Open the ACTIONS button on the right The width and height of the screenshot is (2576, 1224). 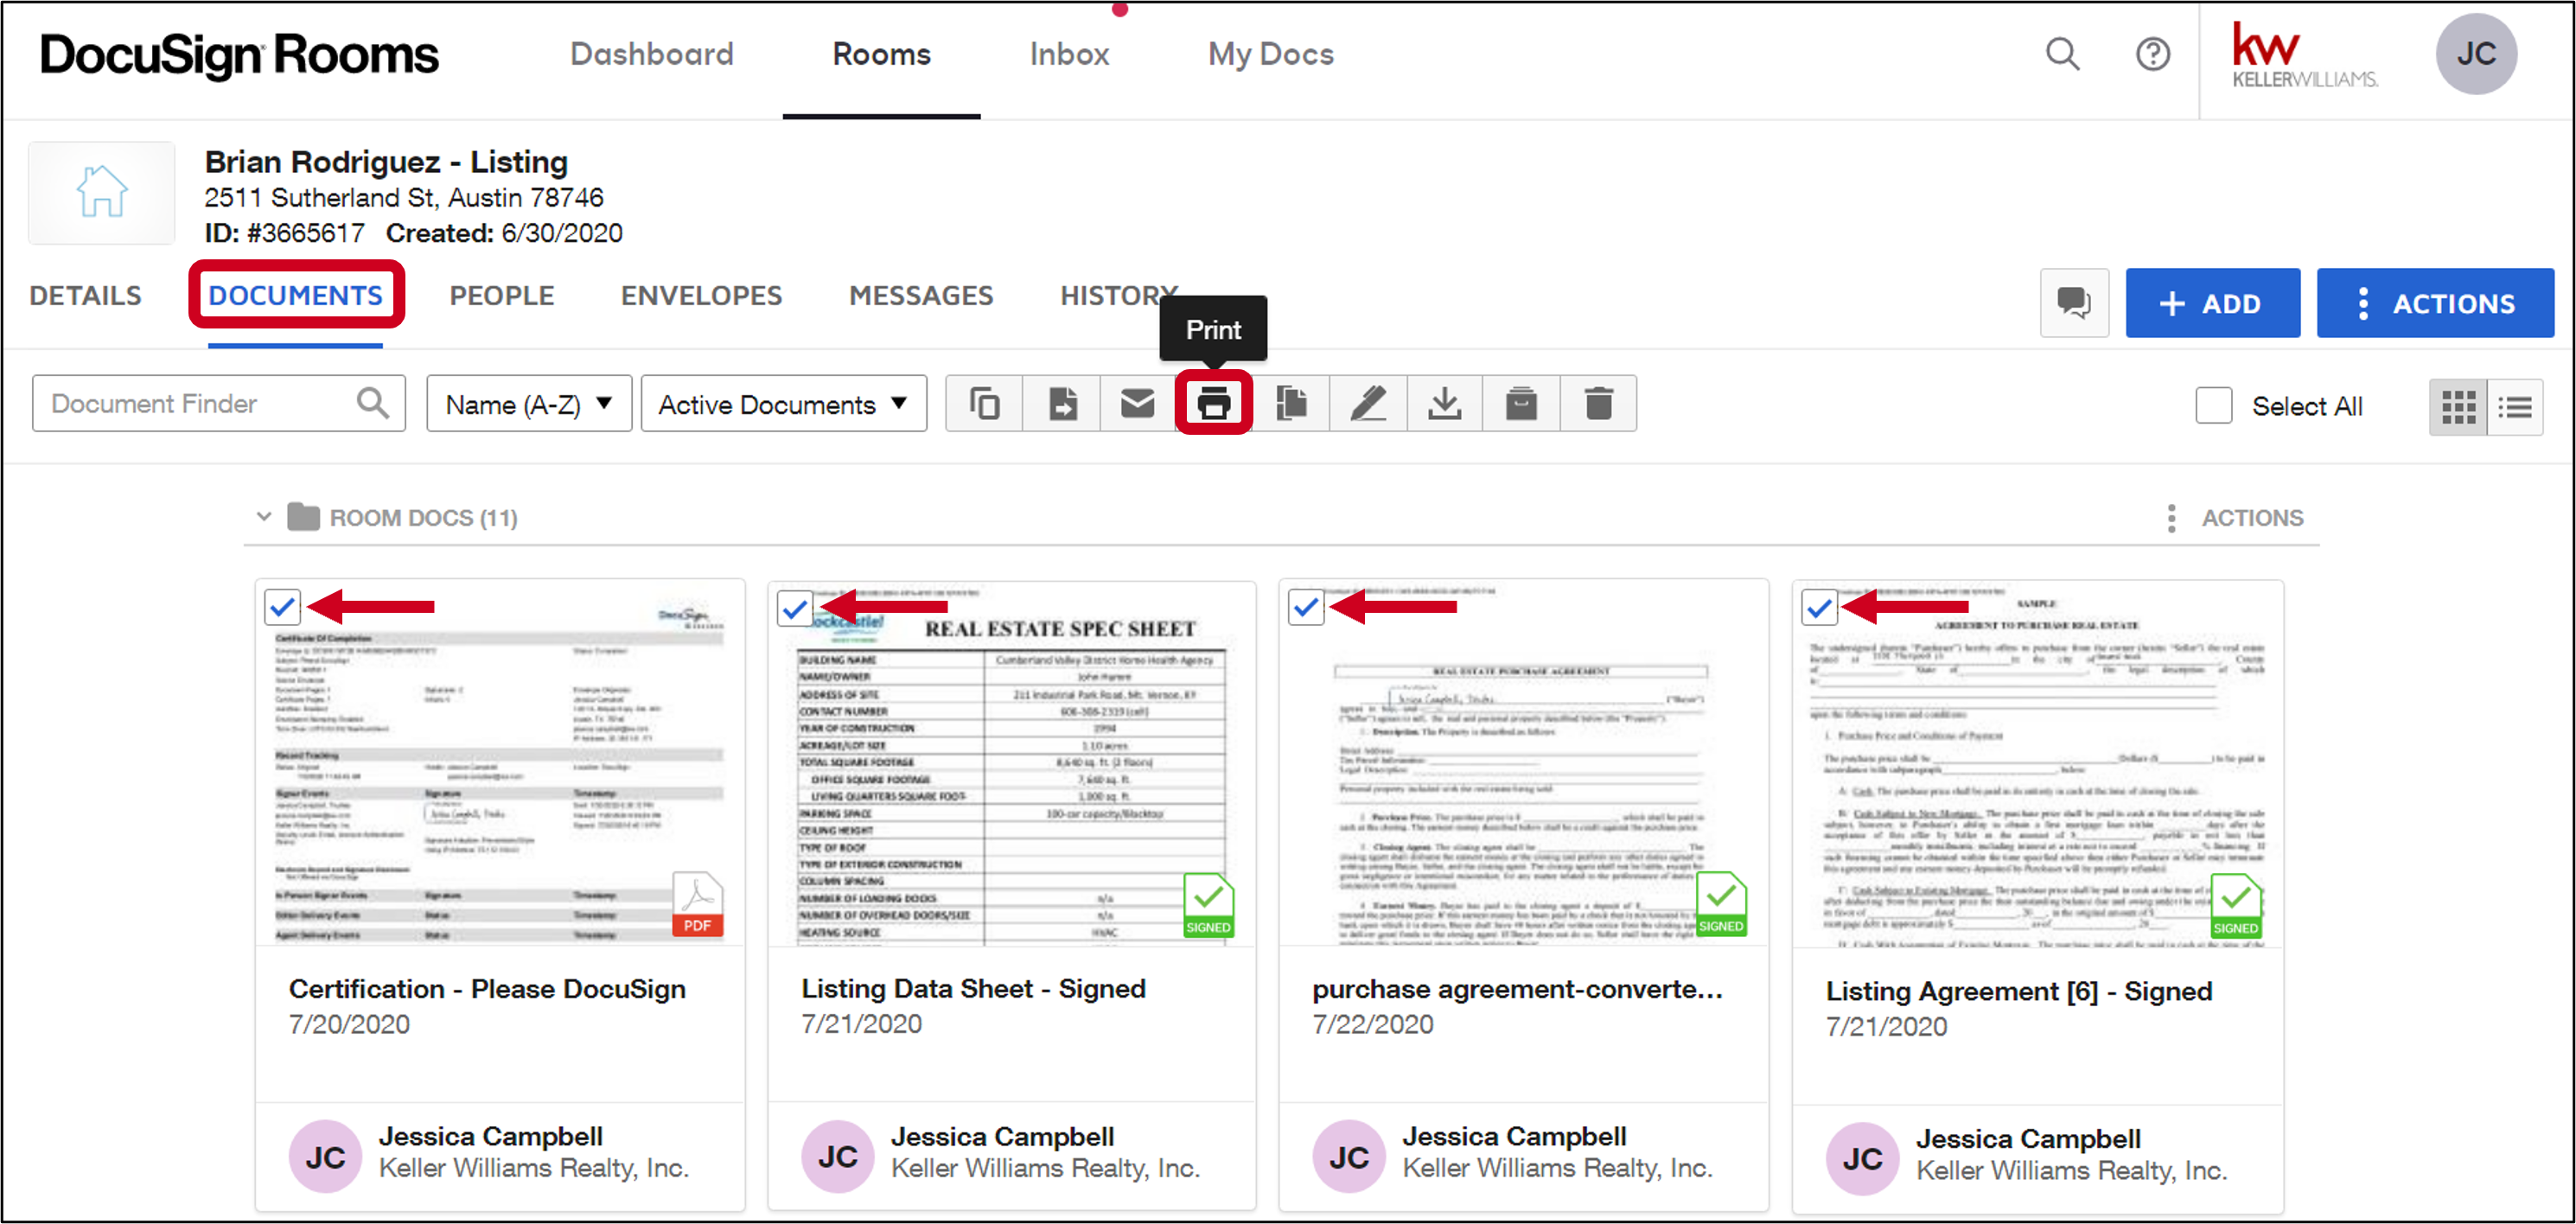(x=2436, y=303)
